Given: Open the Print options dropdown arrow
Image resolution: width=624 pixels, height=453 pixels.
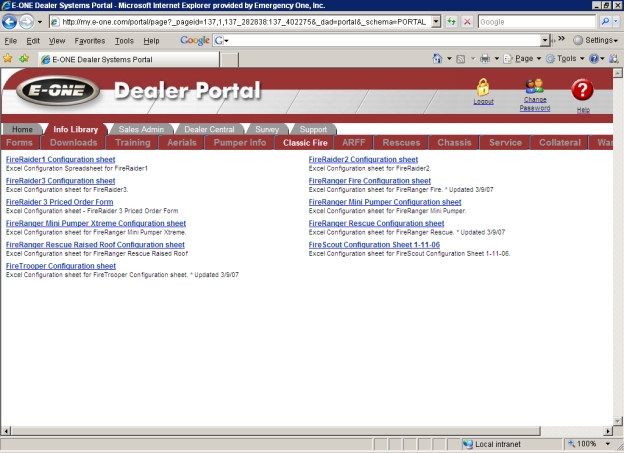Looking at the screenshot, I should [x=497, y=59].
